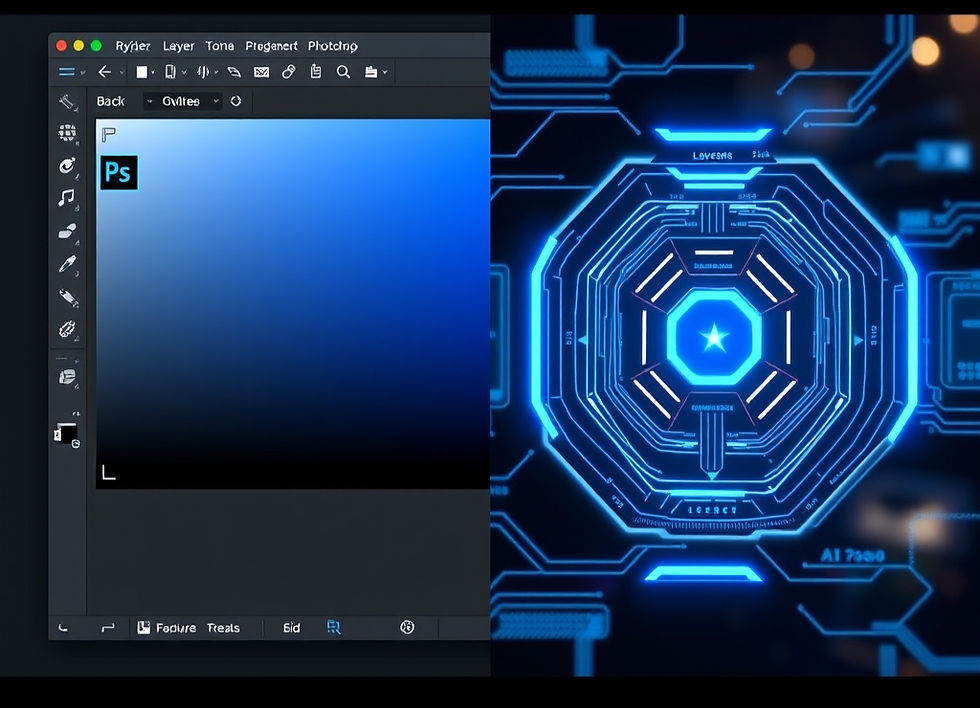Screen dimensions: 980x708
Task: Select the music note tool
Action: pyautogui.click(x=66, y=197)
